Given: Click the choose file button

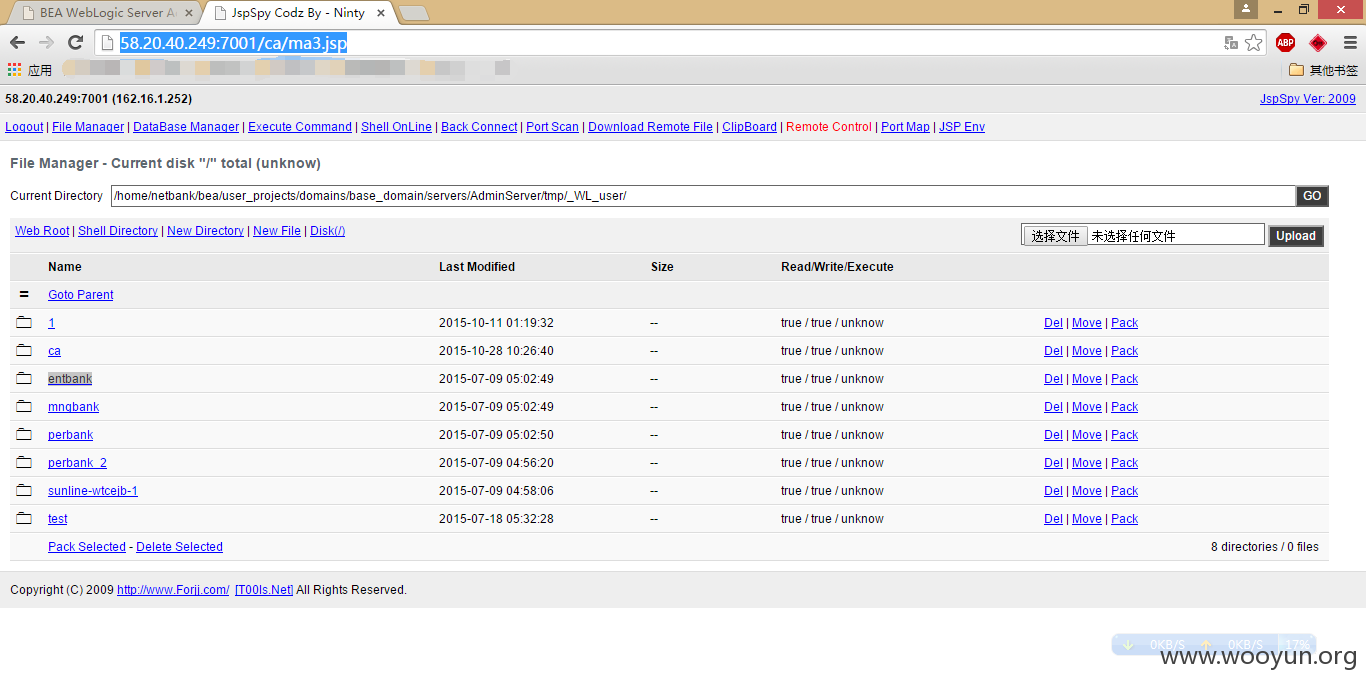Looking at the screenshot, I should click(x=1056, y=236).
